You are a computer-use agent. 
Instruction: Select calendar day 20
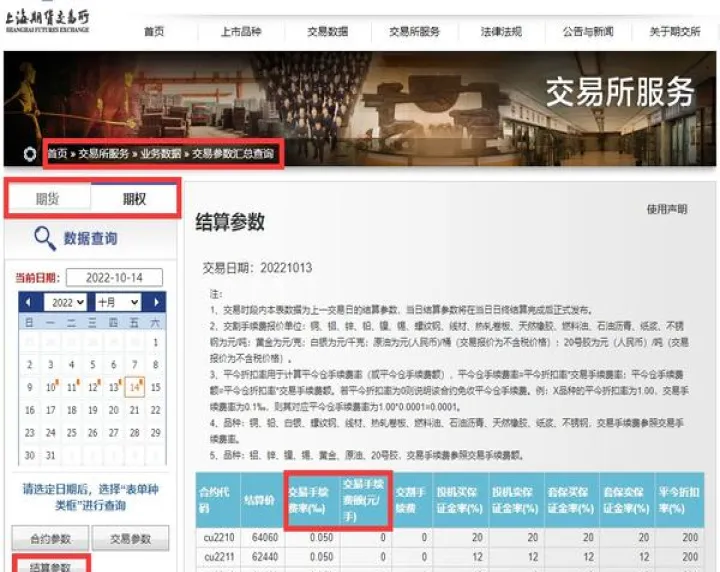click(x=113, y=409)
